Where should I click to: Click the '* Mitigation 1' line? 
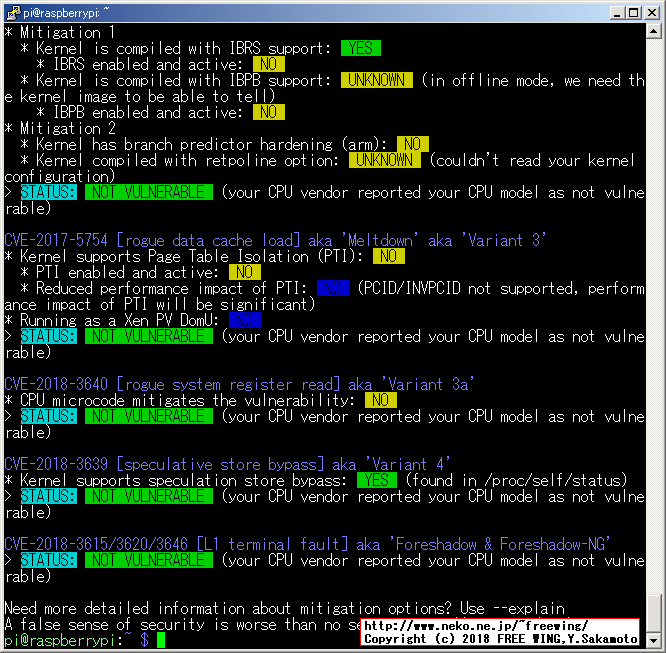coord(59,32)
